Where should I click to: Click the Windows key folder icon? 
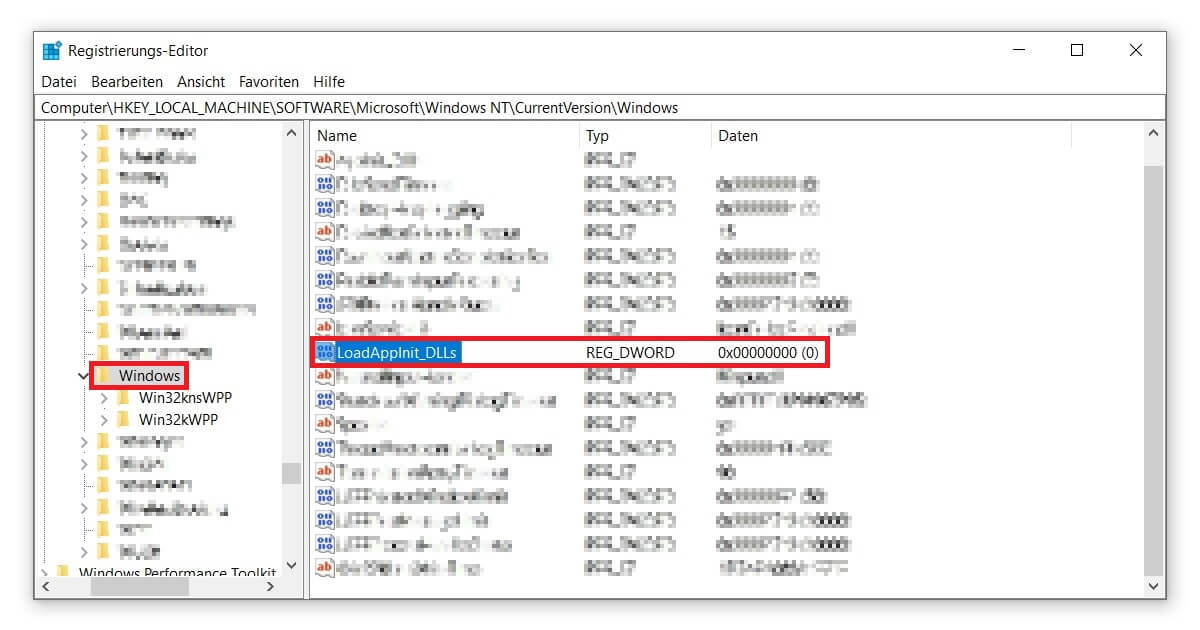click(103, 376)
